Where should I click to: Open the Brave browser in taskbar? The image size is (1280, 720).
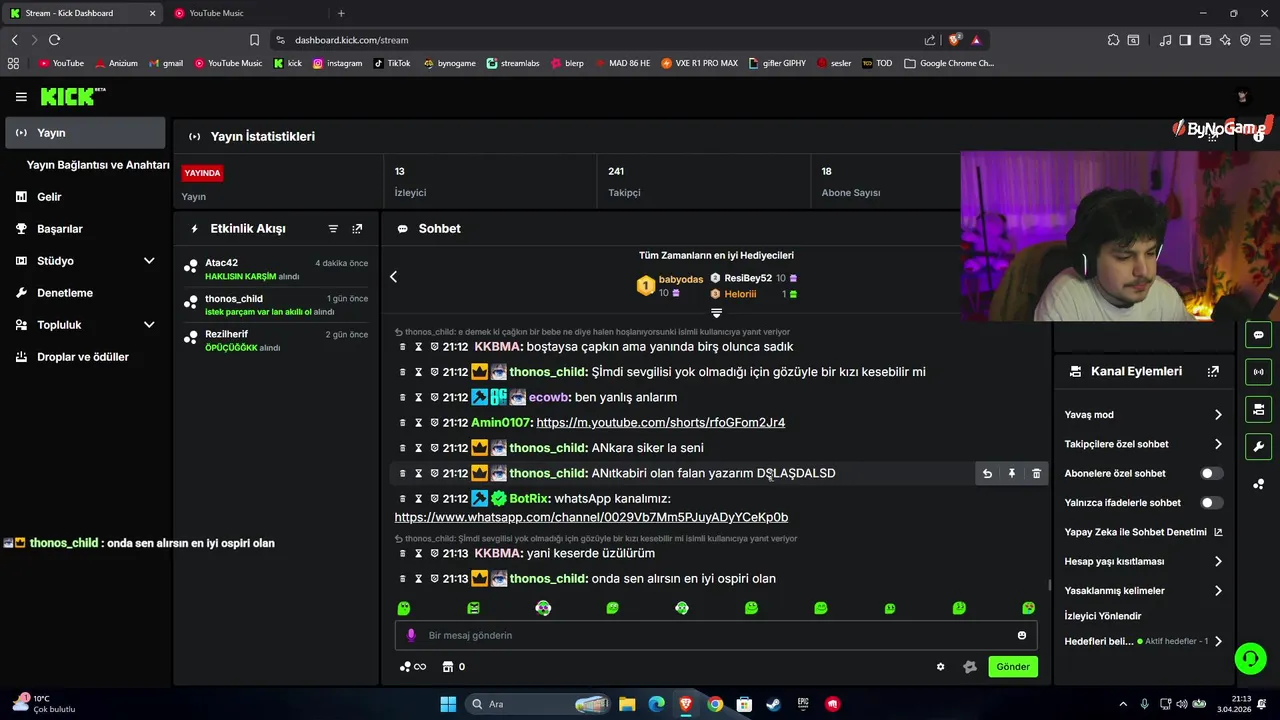tap(686, 704)
